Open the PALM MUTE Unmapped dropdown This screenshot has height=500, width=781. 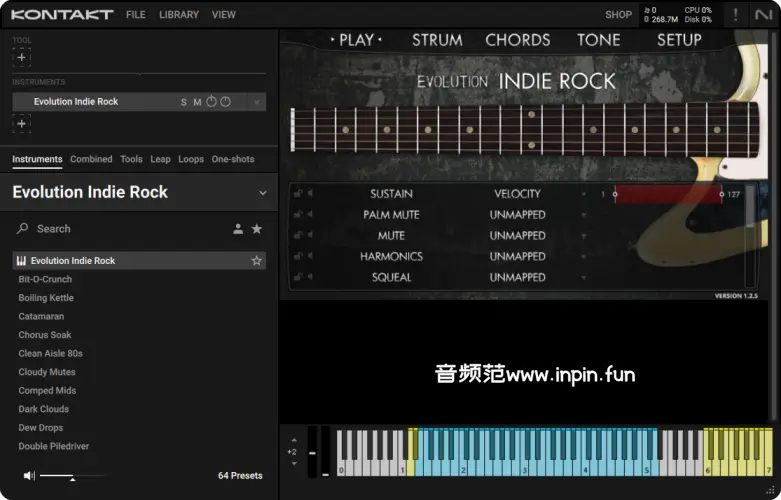click(x=584, y=215)
